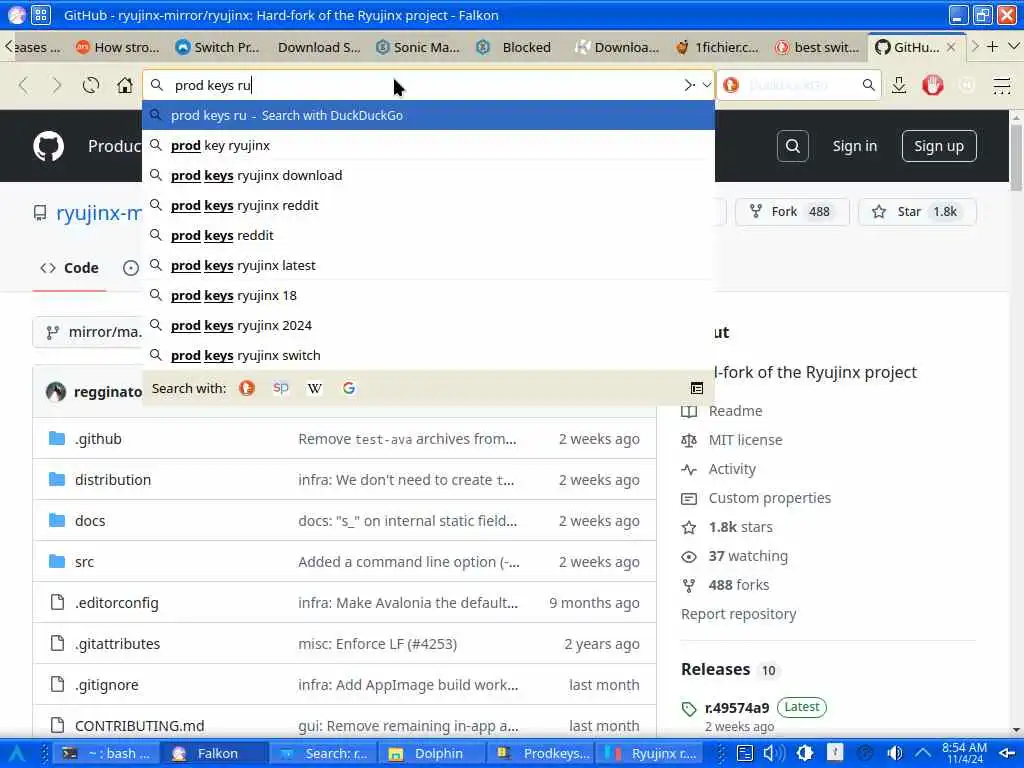Switch to the '1fichier.c...' tab
Image resolution: width=1024 pixels, height=768 pixels.
point(717,47)
